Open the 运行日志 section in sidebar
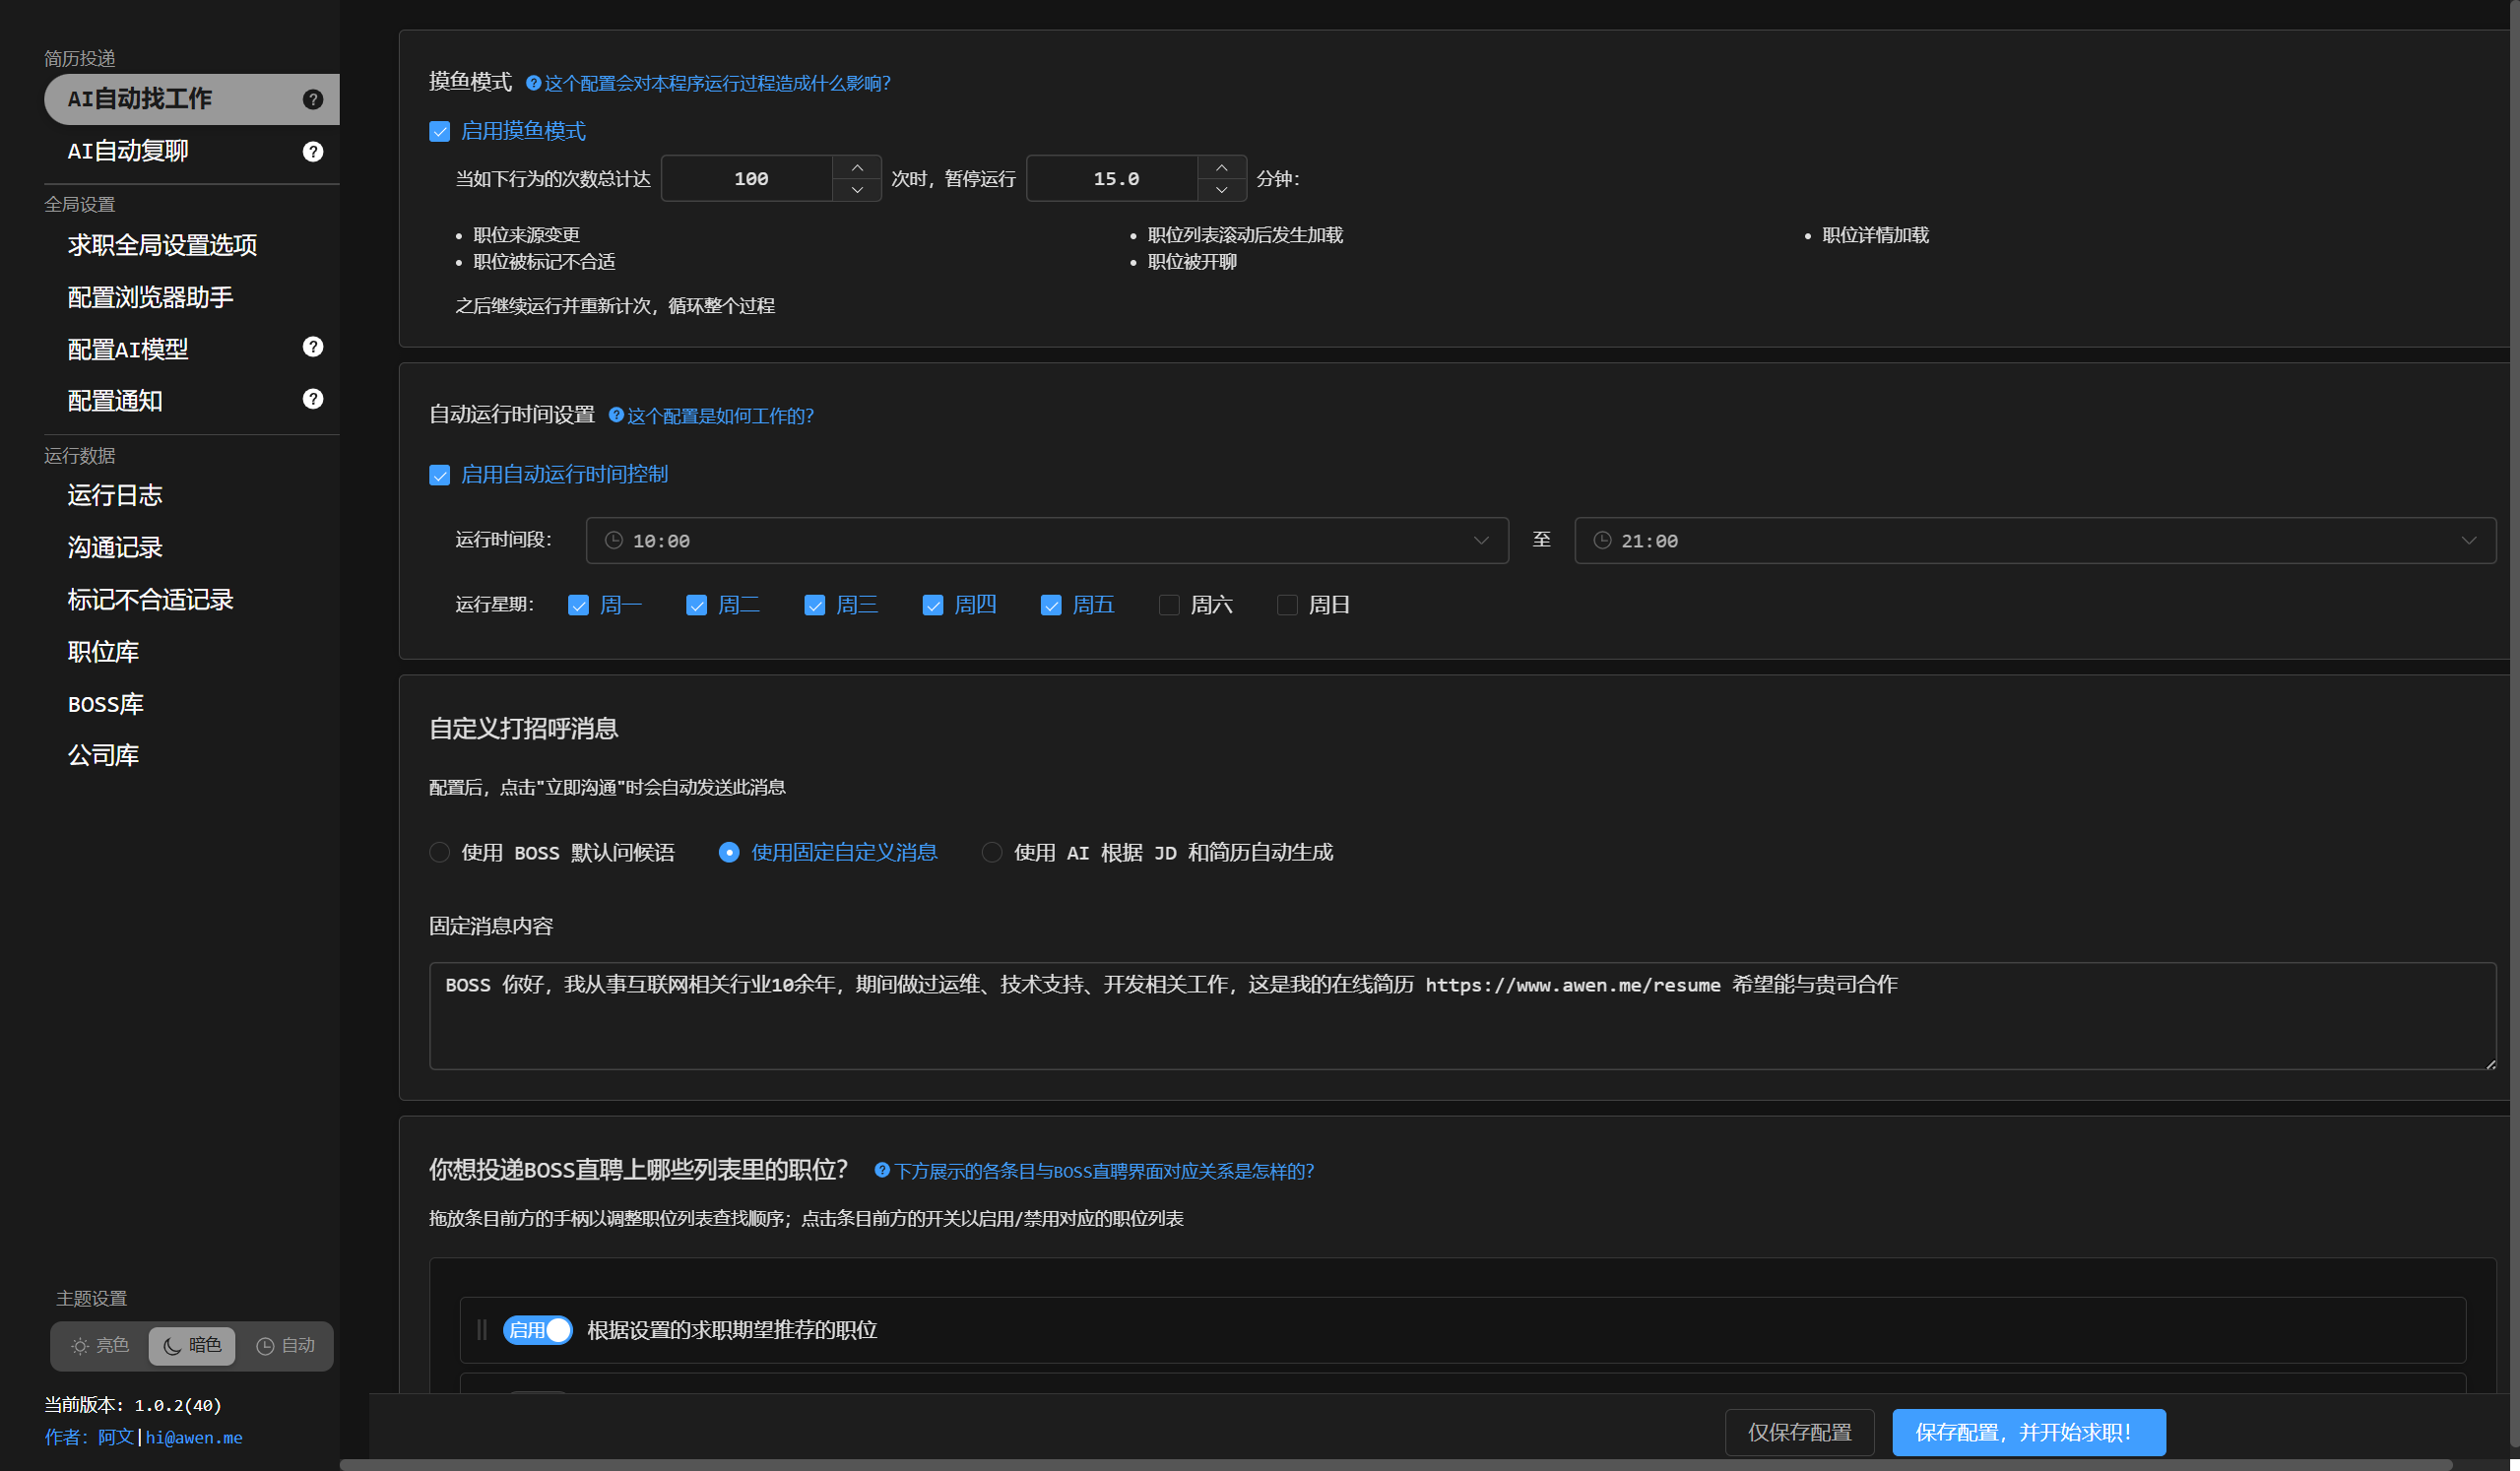 pos(113,495)
